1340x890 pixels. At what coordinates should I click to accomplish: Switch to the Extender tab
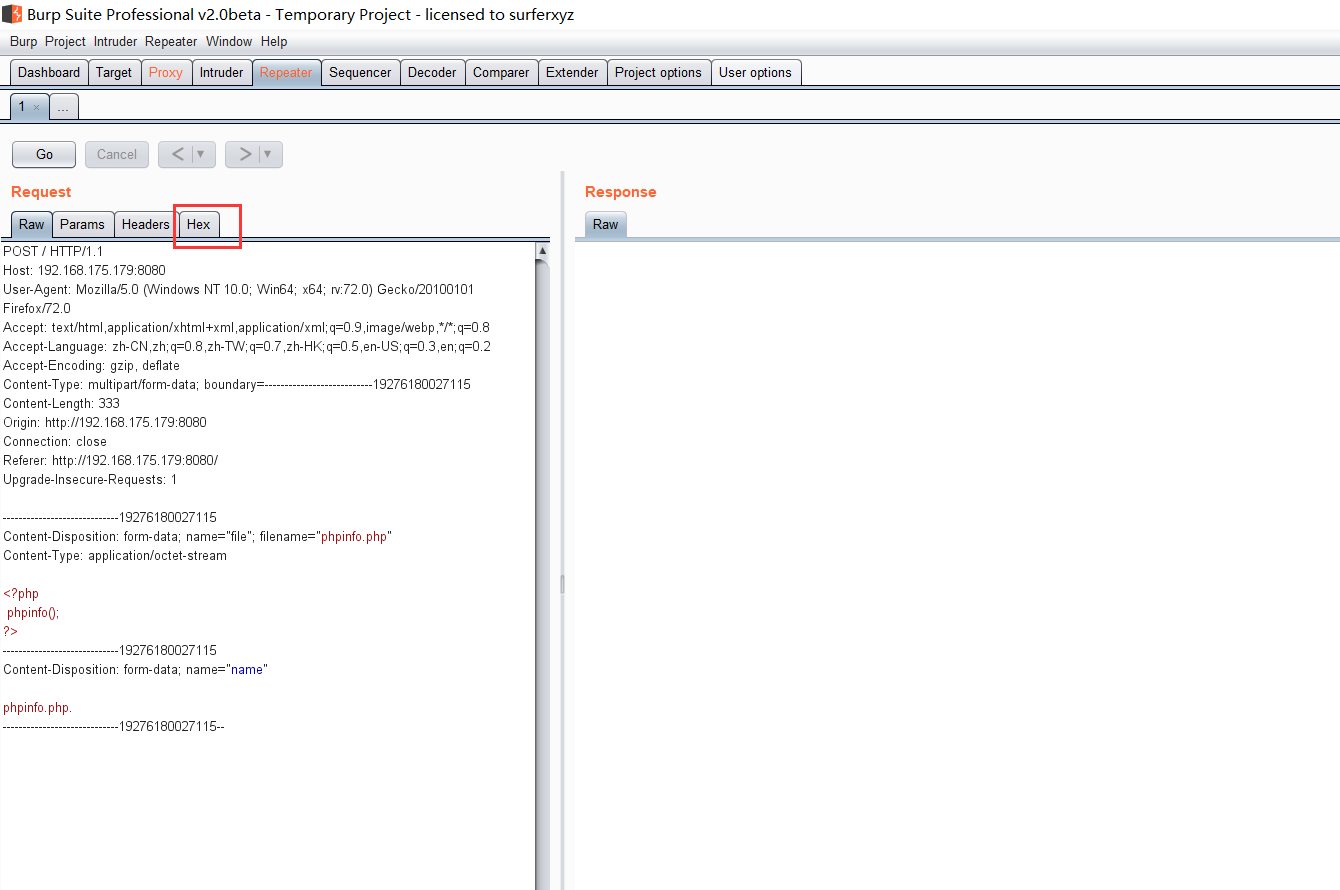[x=572, y=73]
